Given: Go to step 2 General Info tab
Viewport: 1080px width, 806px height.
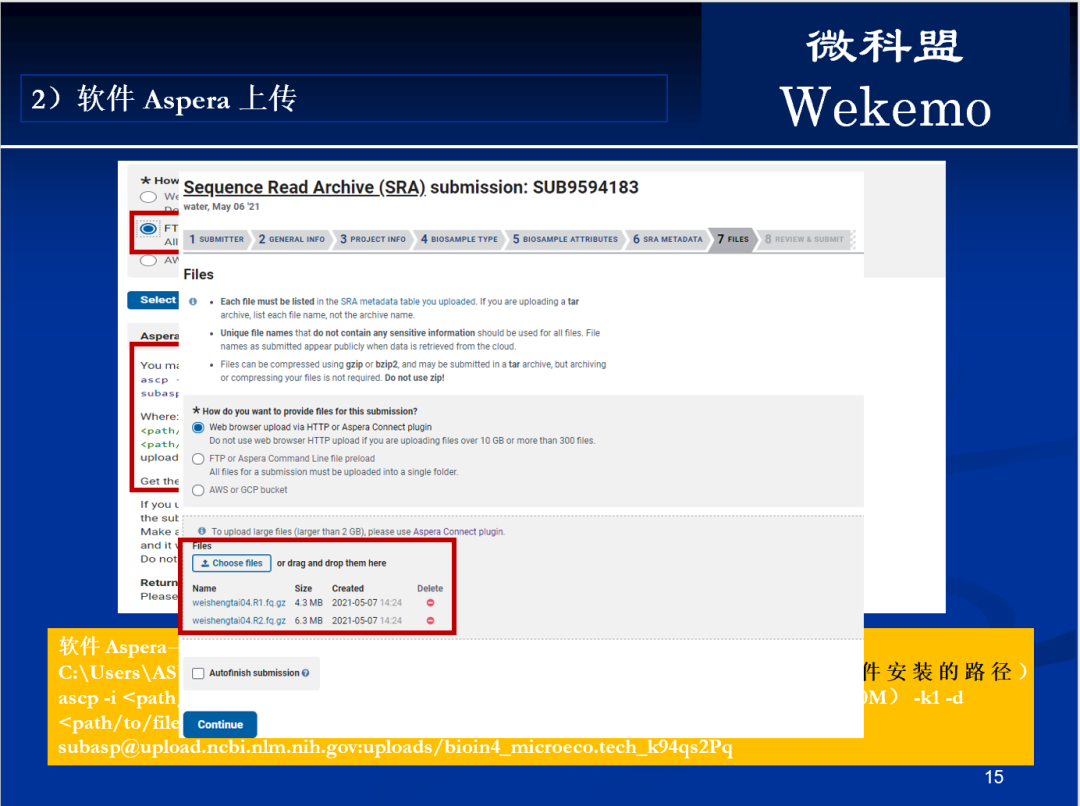Looking at the screenshot, I should point(292,239).
